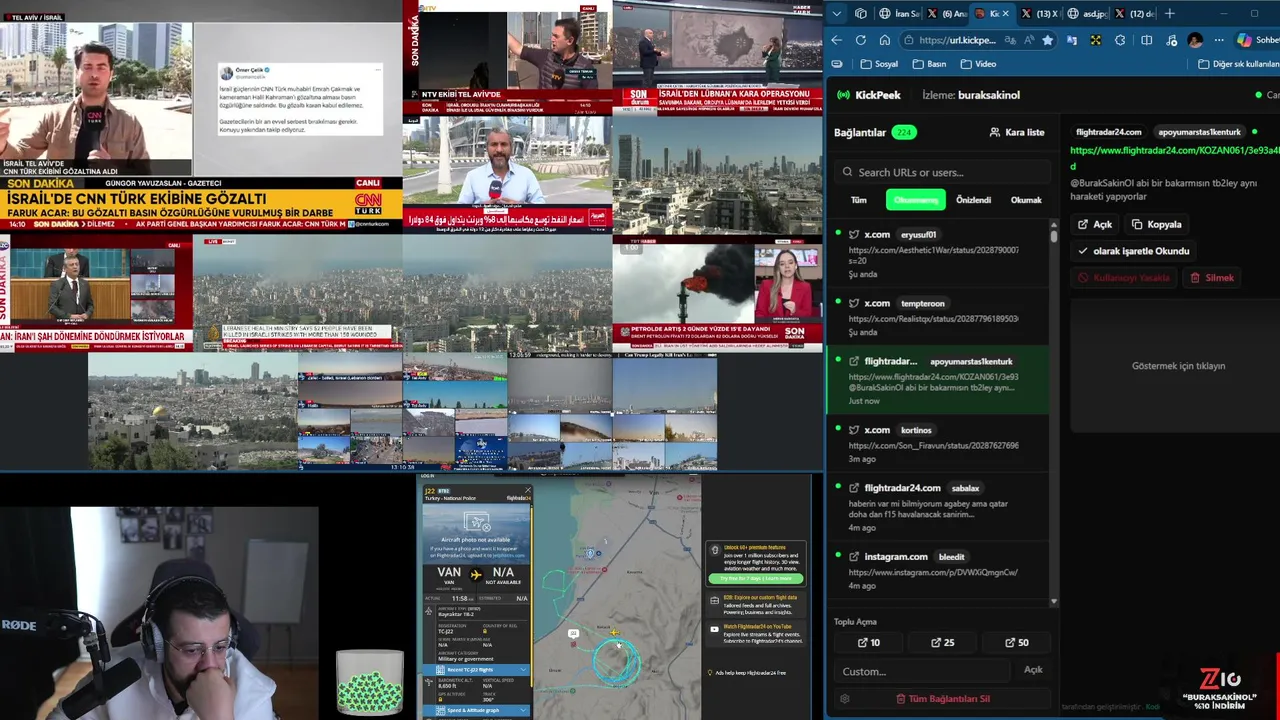Viewport: 1280px width, 720px height.
Task: Close the Flightradar24 J22 aircraft panel
Action: pos(527,490)
